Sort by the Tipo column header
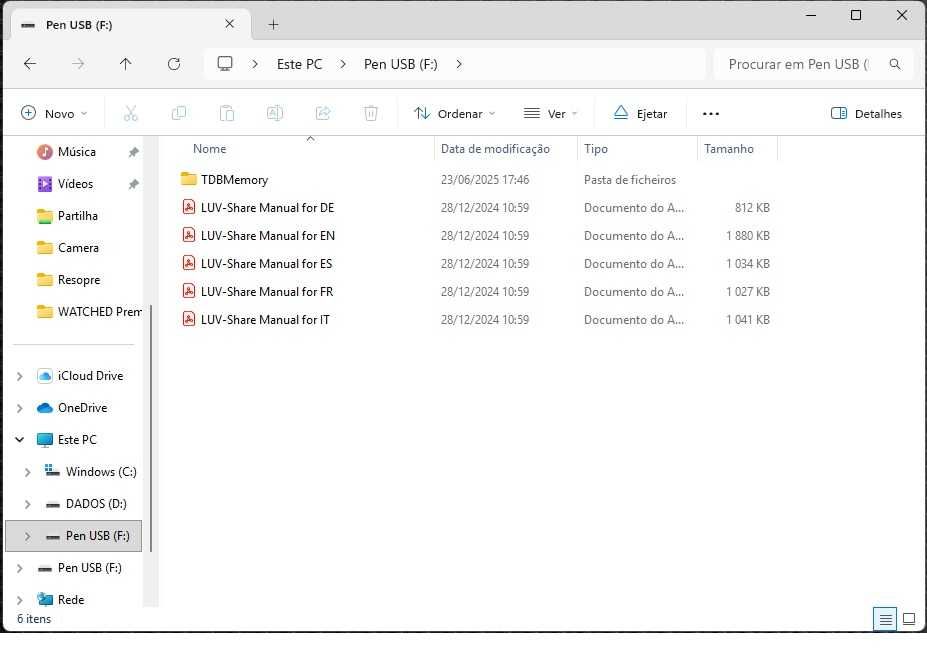Image resolution: width=927 pixels, height=648 pixels. (x=595, y=148)
